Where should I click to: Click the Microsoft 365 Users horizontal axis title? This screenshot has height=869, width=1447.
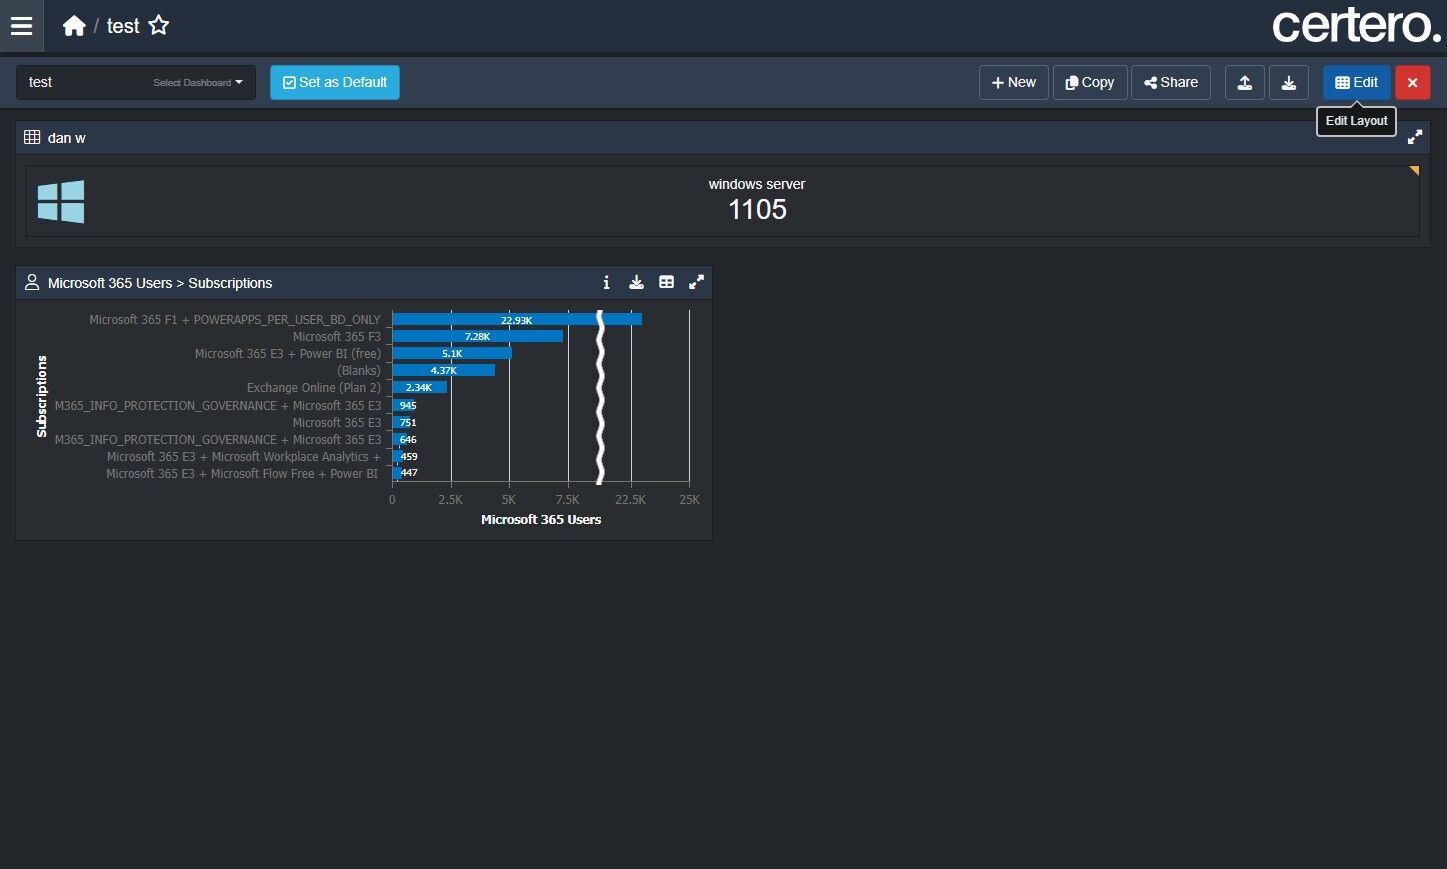(x=541, y=520)
